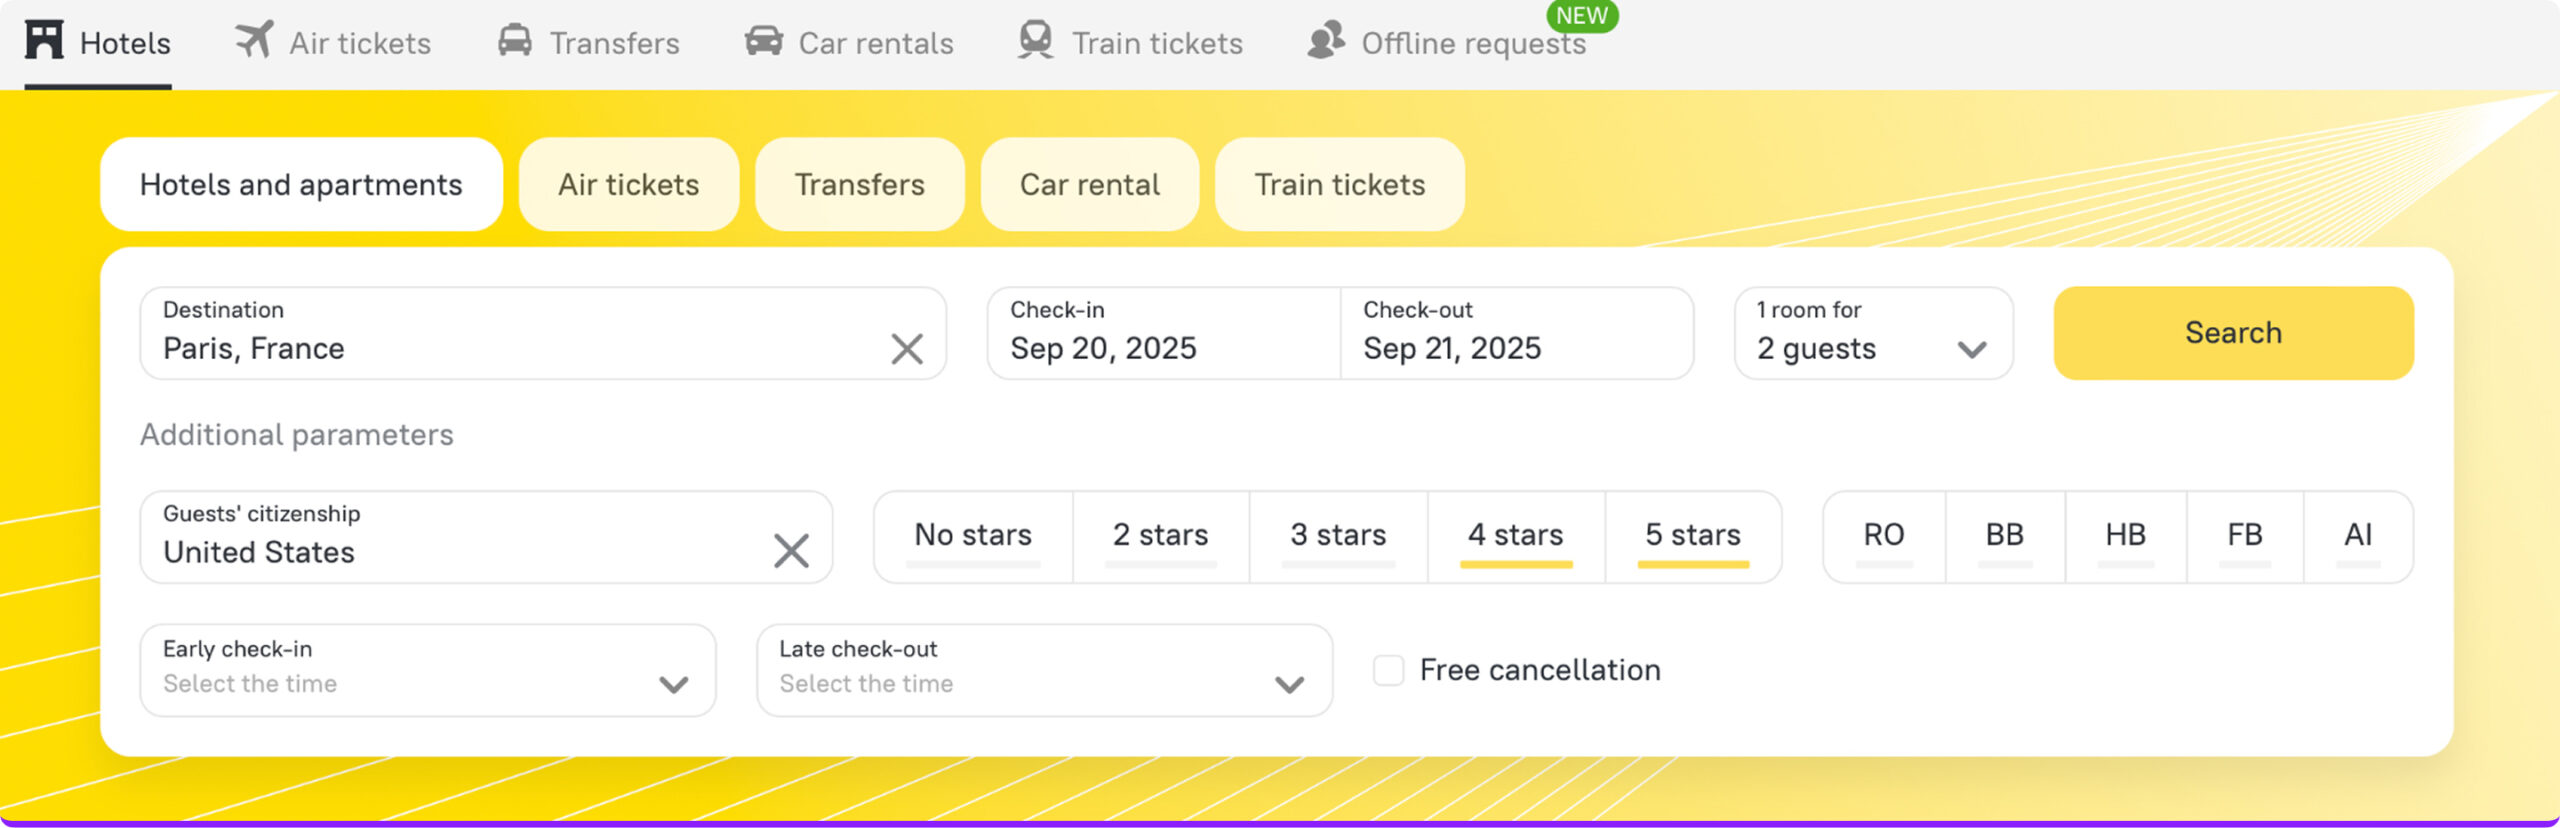Click the airplane icon for Air tickets
This screenshot has width=2560, height=828.
(x=254, y=41)
